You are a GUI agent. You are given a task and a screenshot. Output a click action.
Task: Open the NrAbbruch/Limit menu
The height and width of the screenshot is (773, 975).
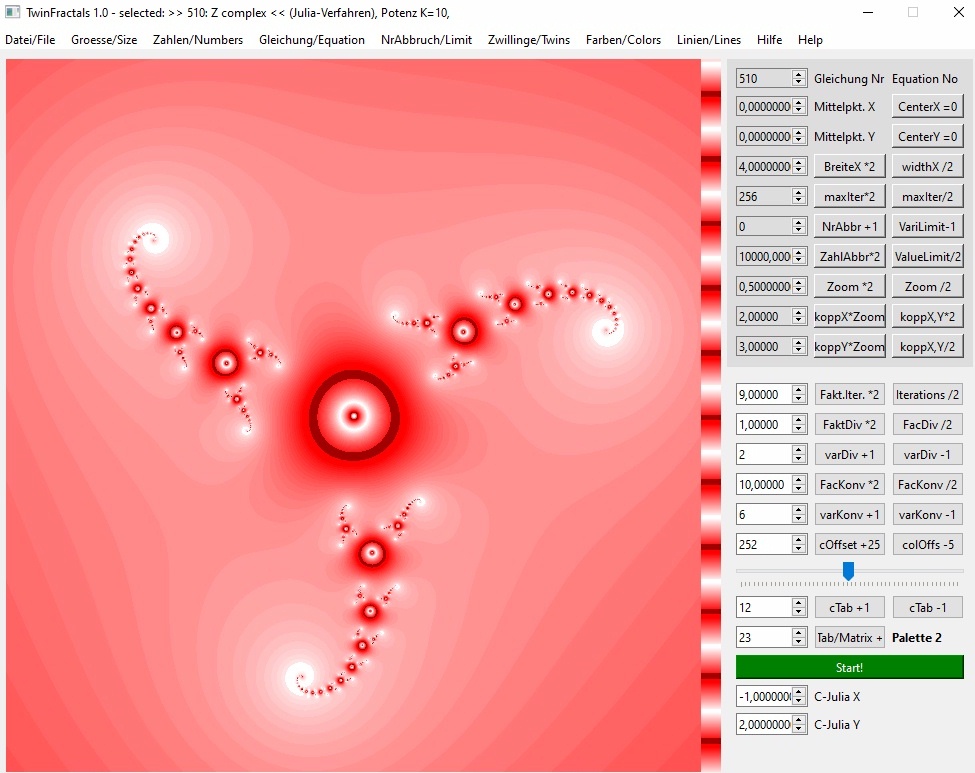[426, 40]
